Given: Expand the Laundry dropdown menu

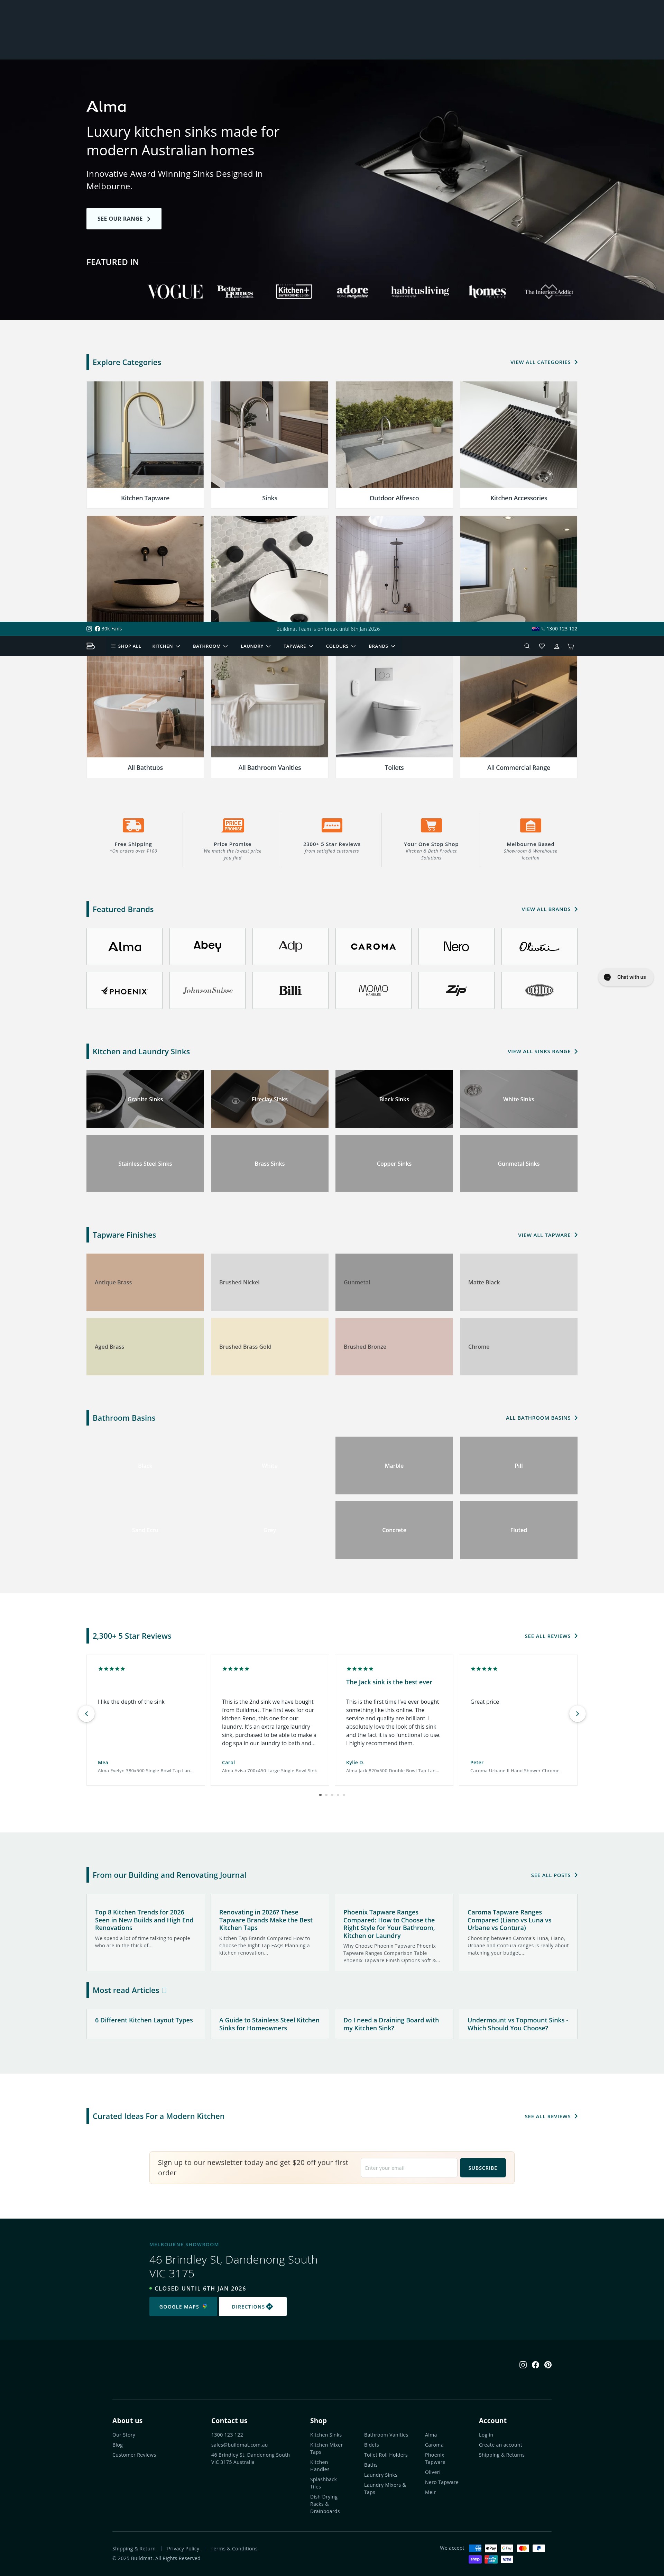Looking at the screenshot, I should click(255, 646).
